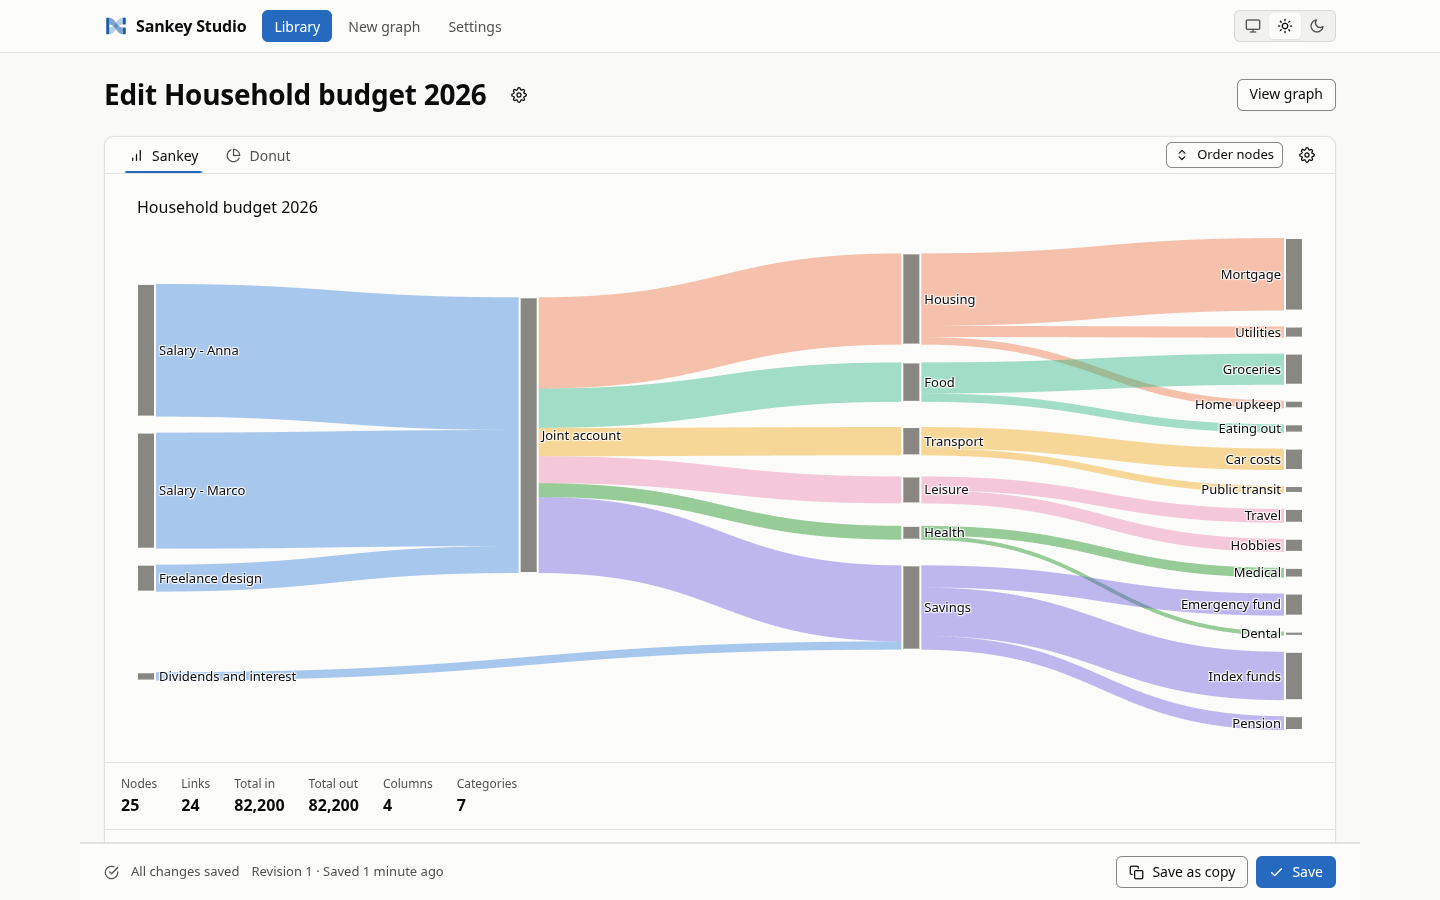Click the Pension node label
Viewport: 1440px width, 900px height.
[x=1256, y=724]
